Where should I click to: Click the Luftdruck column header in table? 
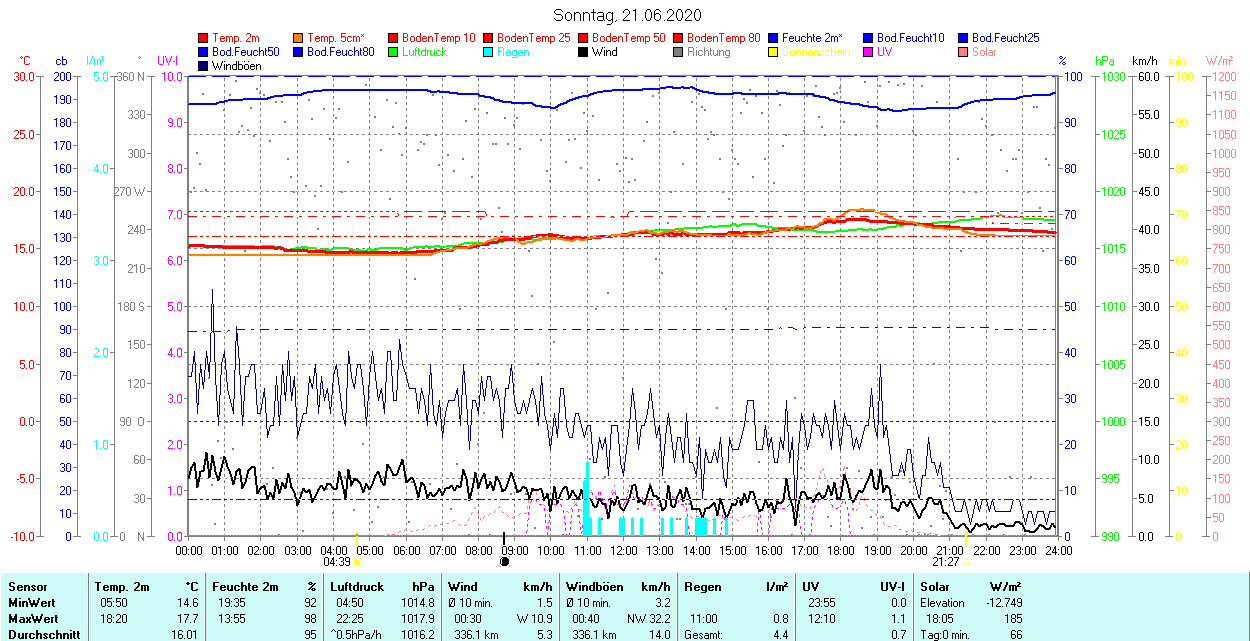click(357, 587)
